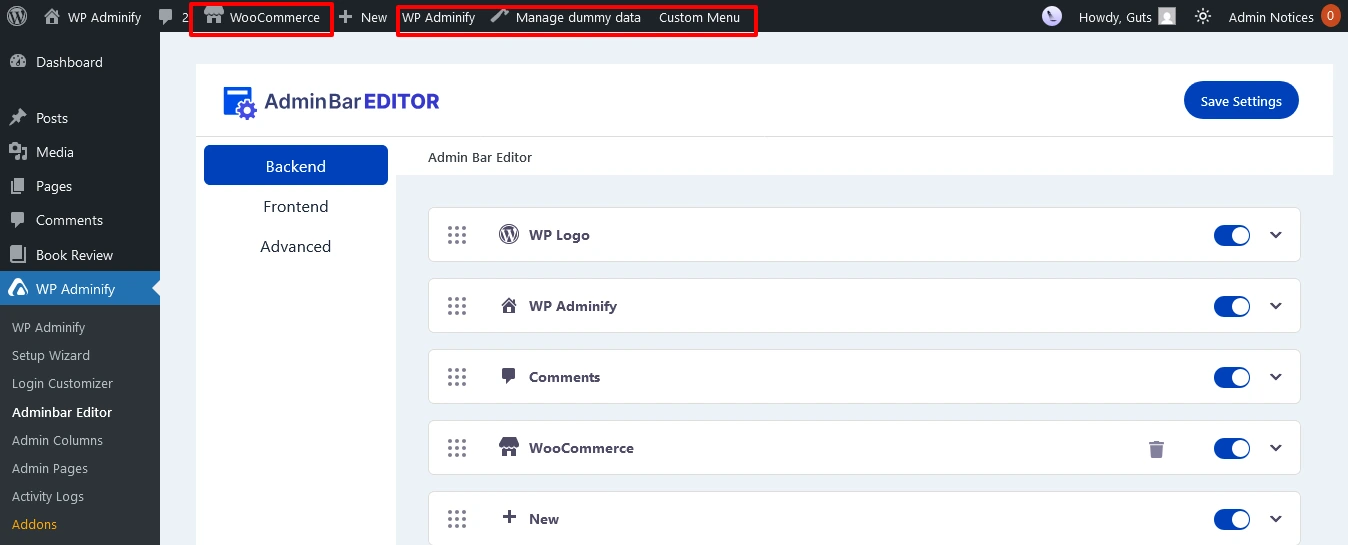Click the user avatar beside Howdy, Guts

pos(1167,17)
